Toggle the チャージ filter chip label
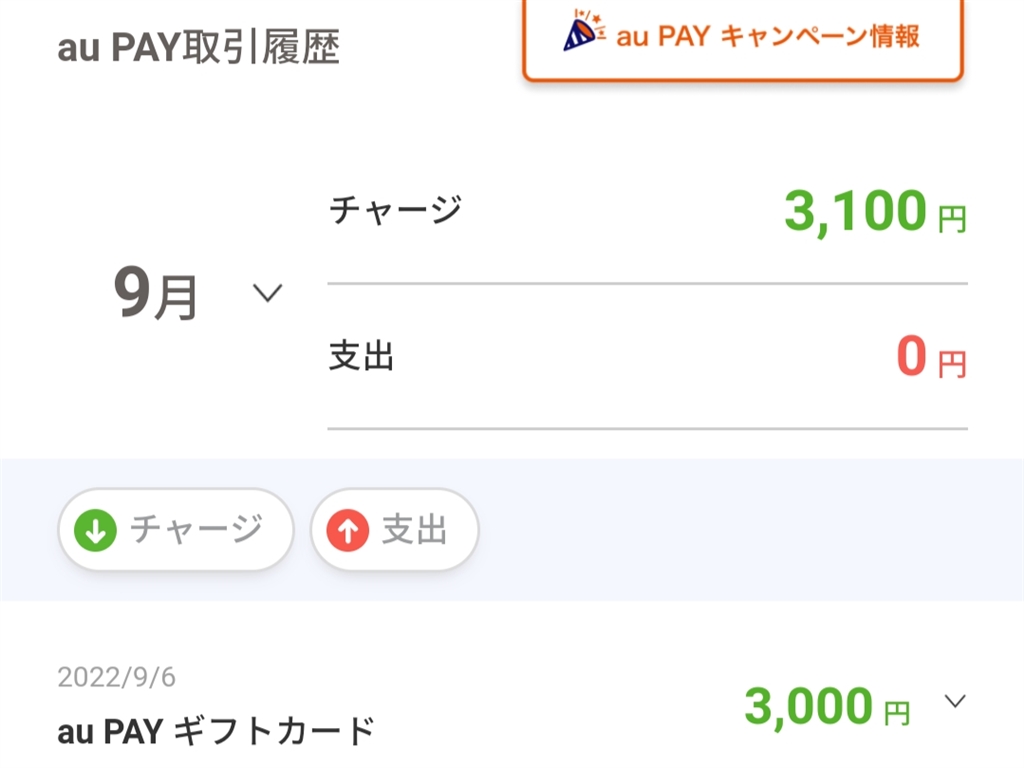 [196, 530]
